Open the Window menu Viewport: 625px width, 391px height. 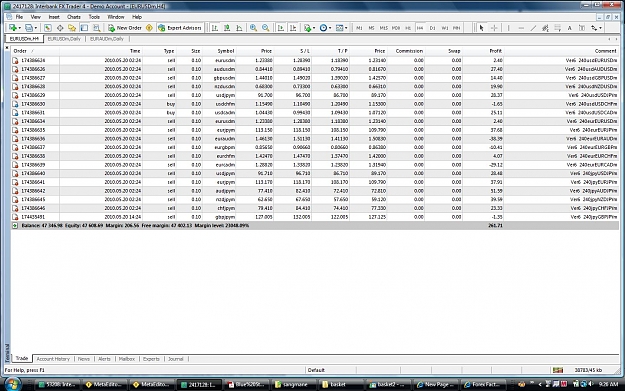(x=116, y=17)
